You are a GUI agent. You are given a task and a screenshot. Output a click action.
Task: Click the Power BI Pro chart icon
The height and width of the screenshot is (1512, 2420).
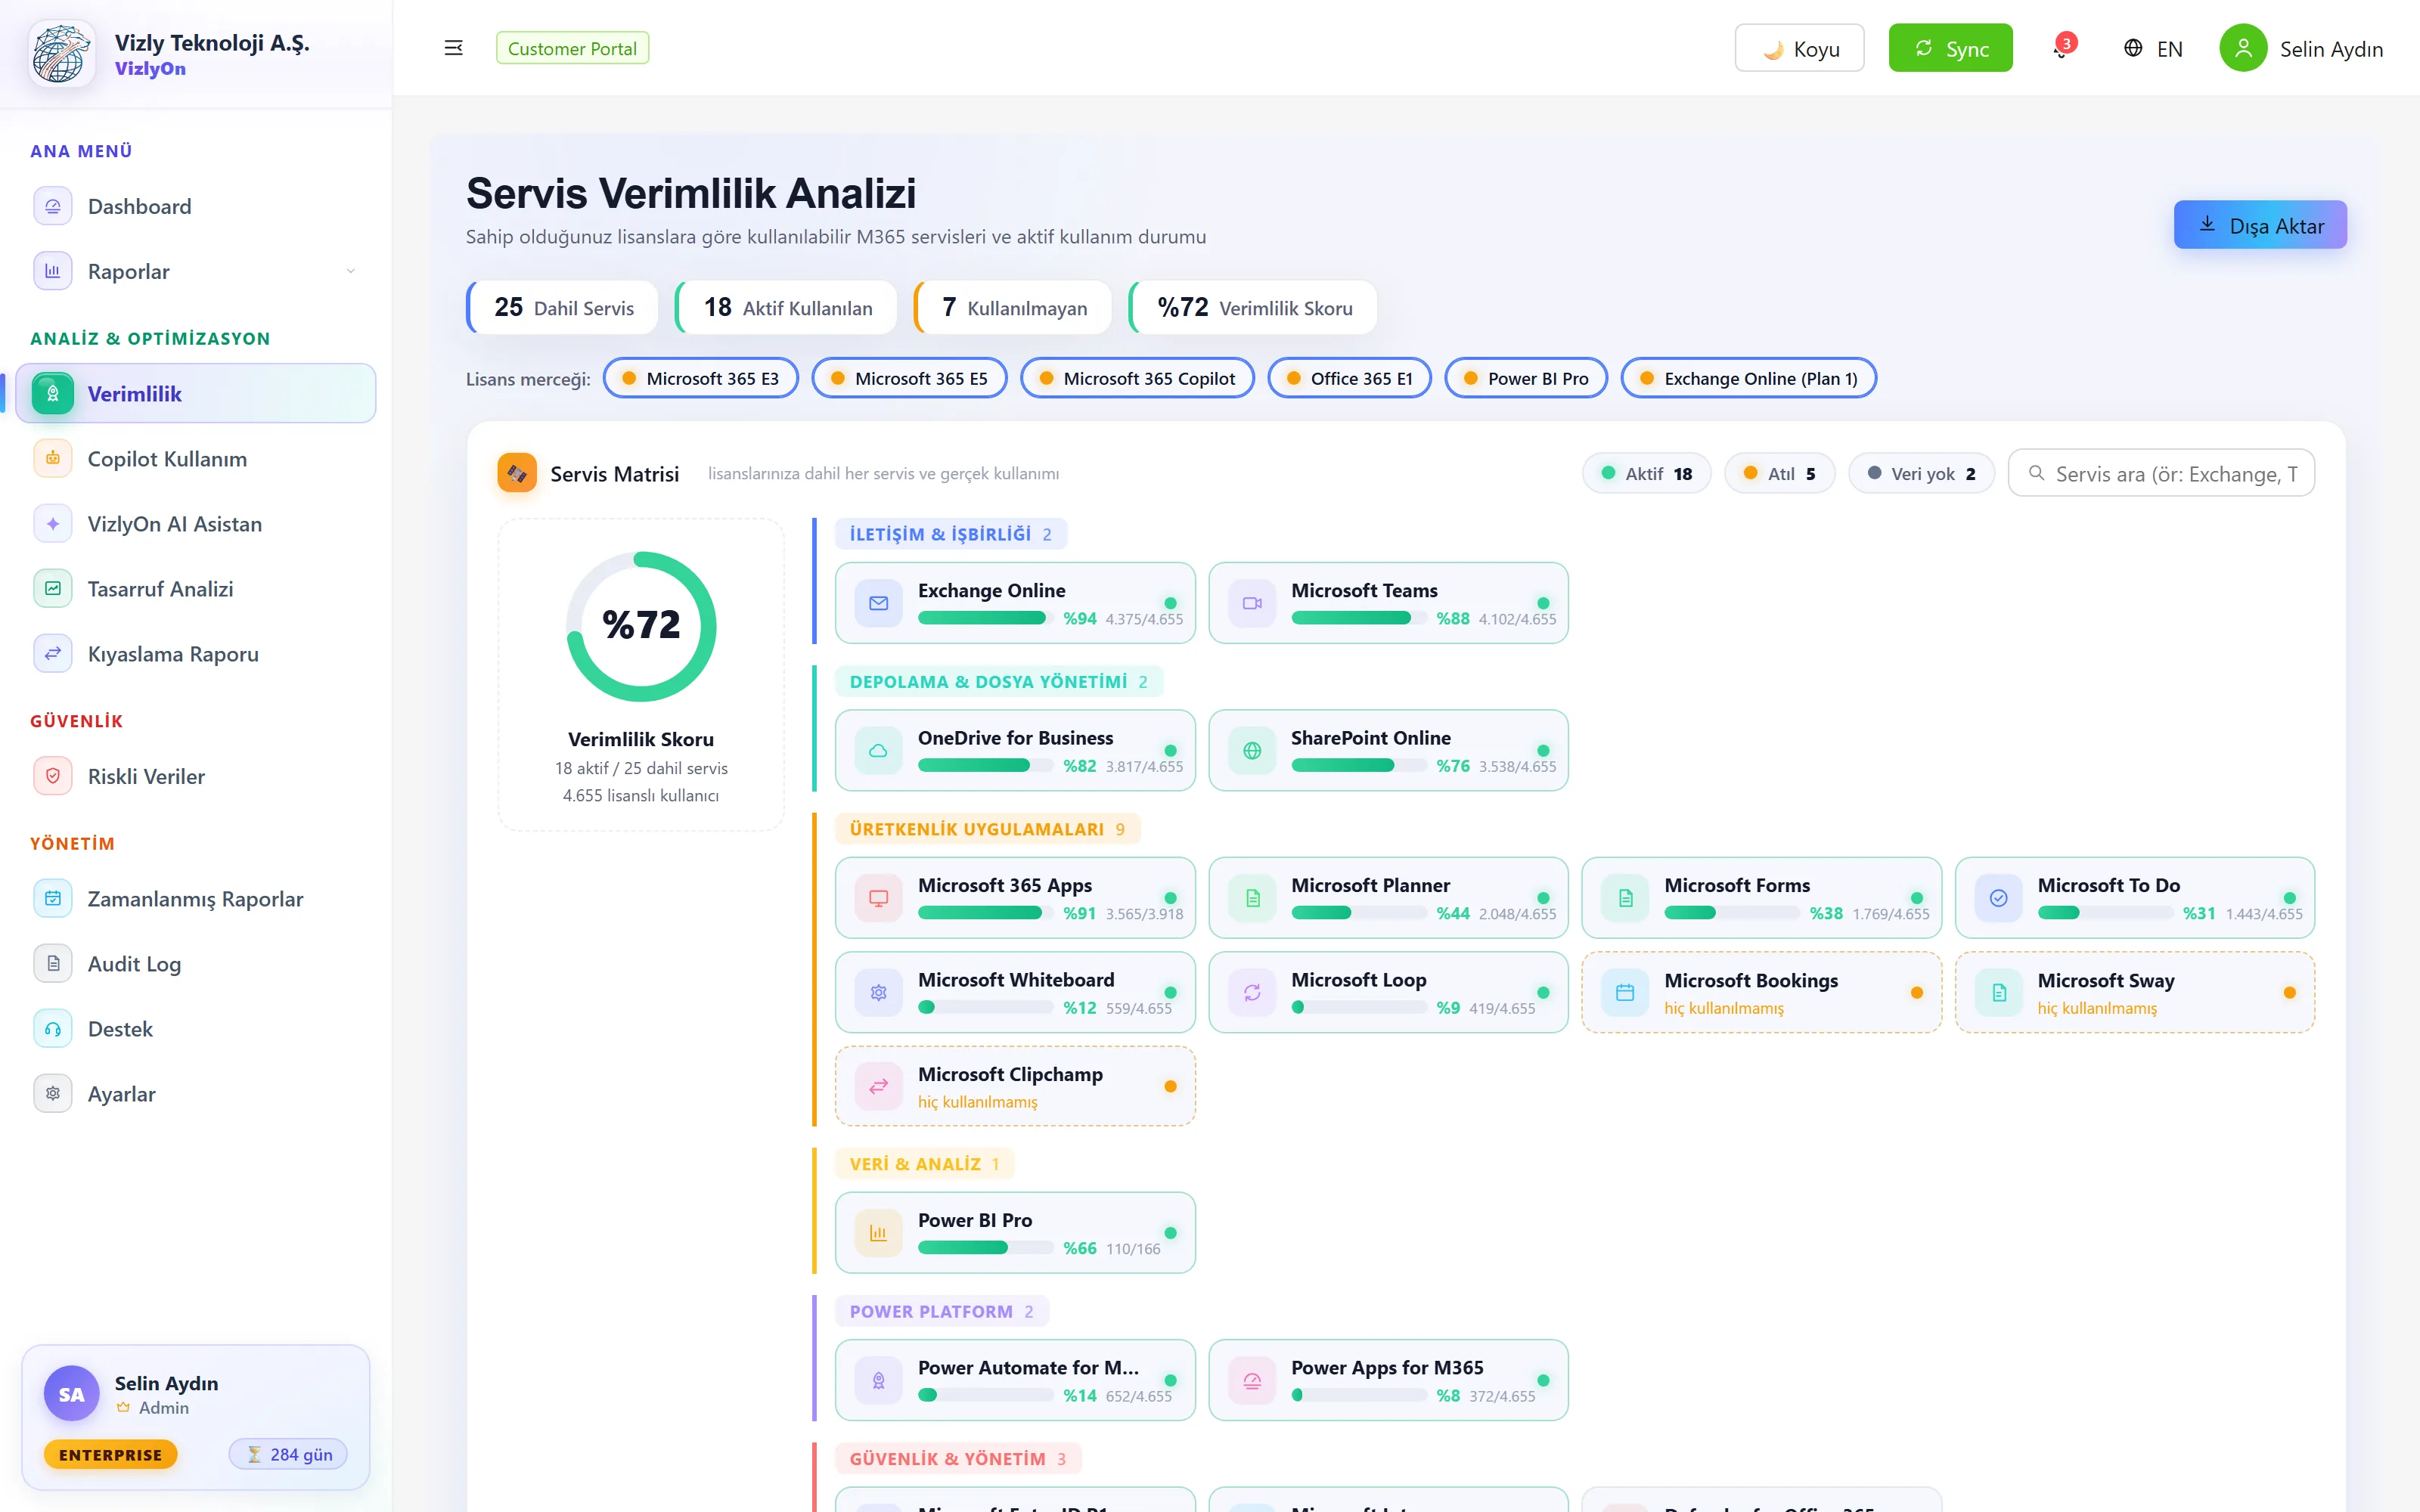tap(879, 1233)
